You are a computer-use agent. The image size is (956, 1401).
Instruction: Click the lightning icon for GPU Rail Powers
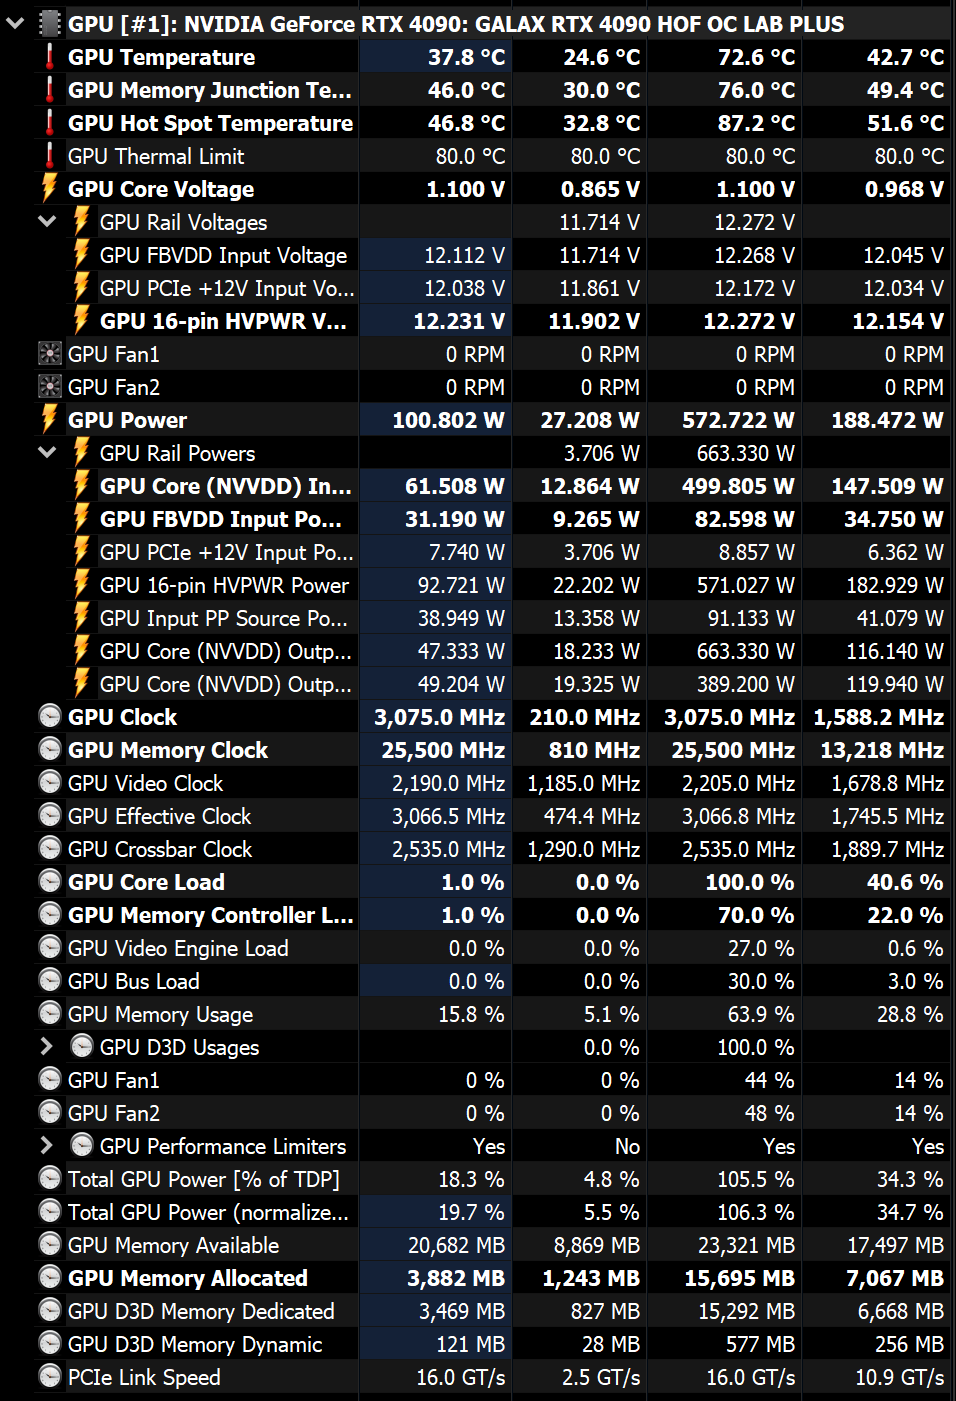[x=82, y=452]
